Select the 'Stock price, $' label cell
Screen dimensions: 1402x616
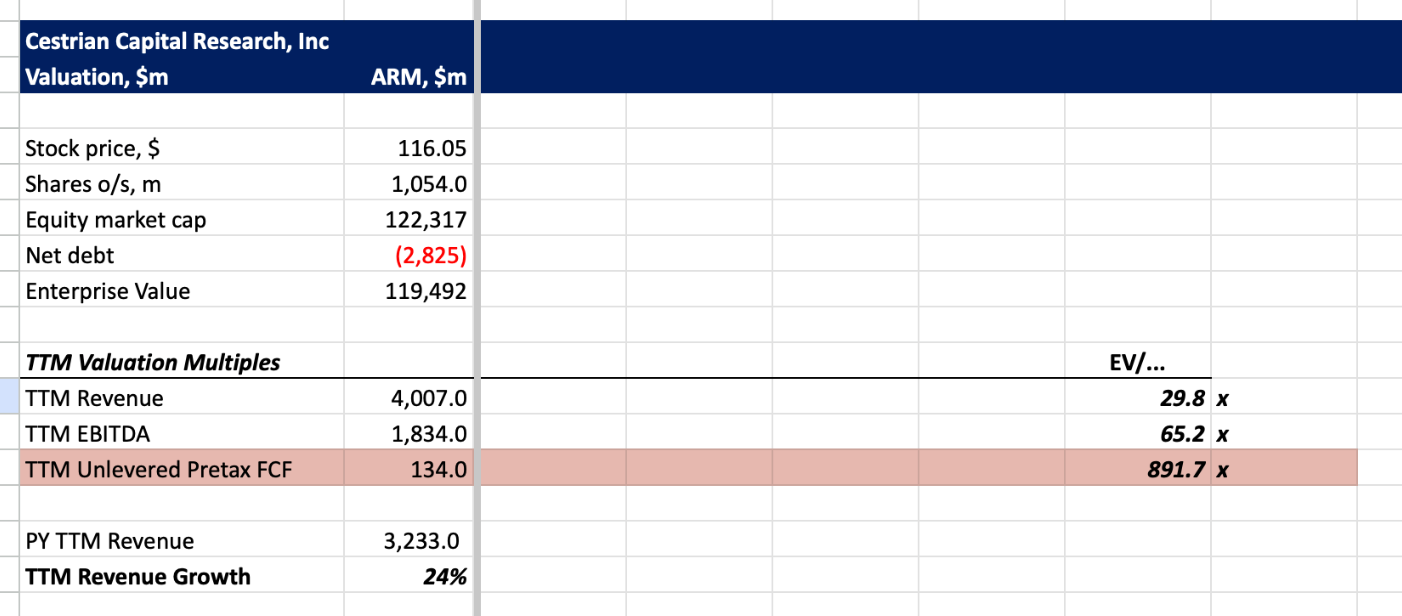[x=181, y=148]
